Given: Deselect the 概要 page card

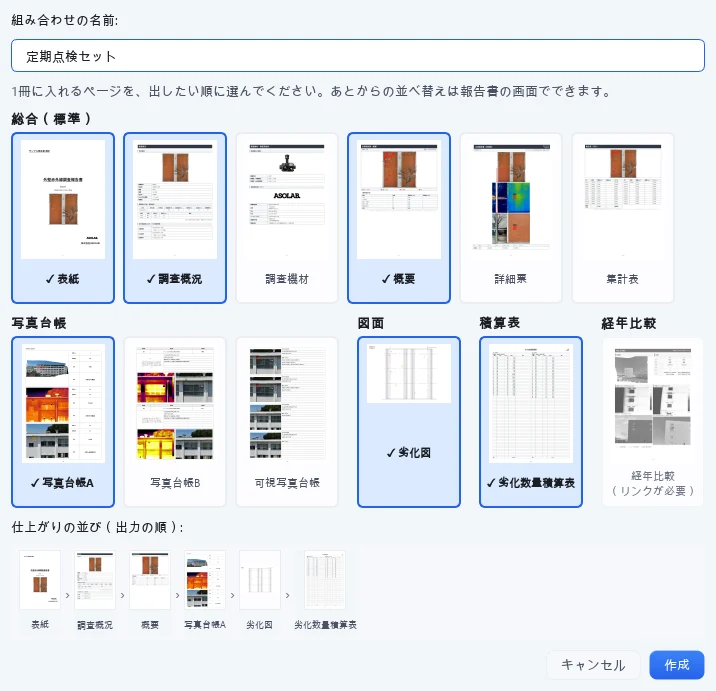Looking at the screenshot, I should coord(399,218).
